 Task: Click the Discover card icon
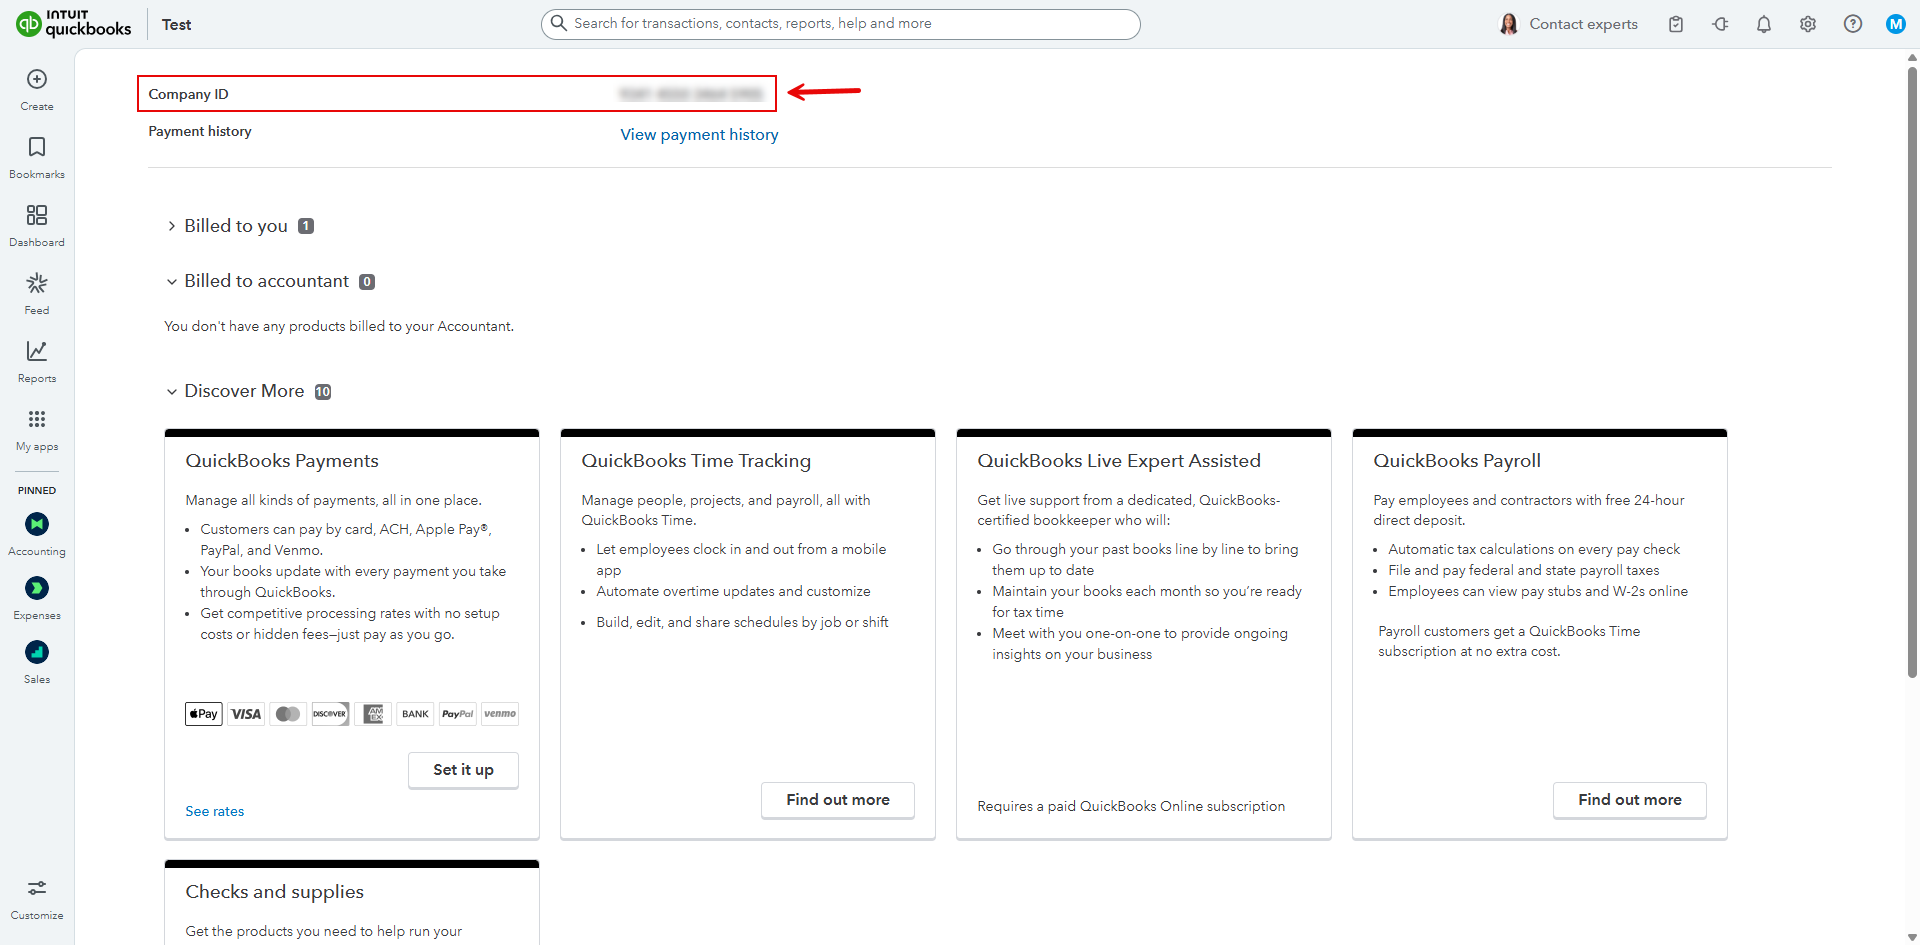pos(330,714)
